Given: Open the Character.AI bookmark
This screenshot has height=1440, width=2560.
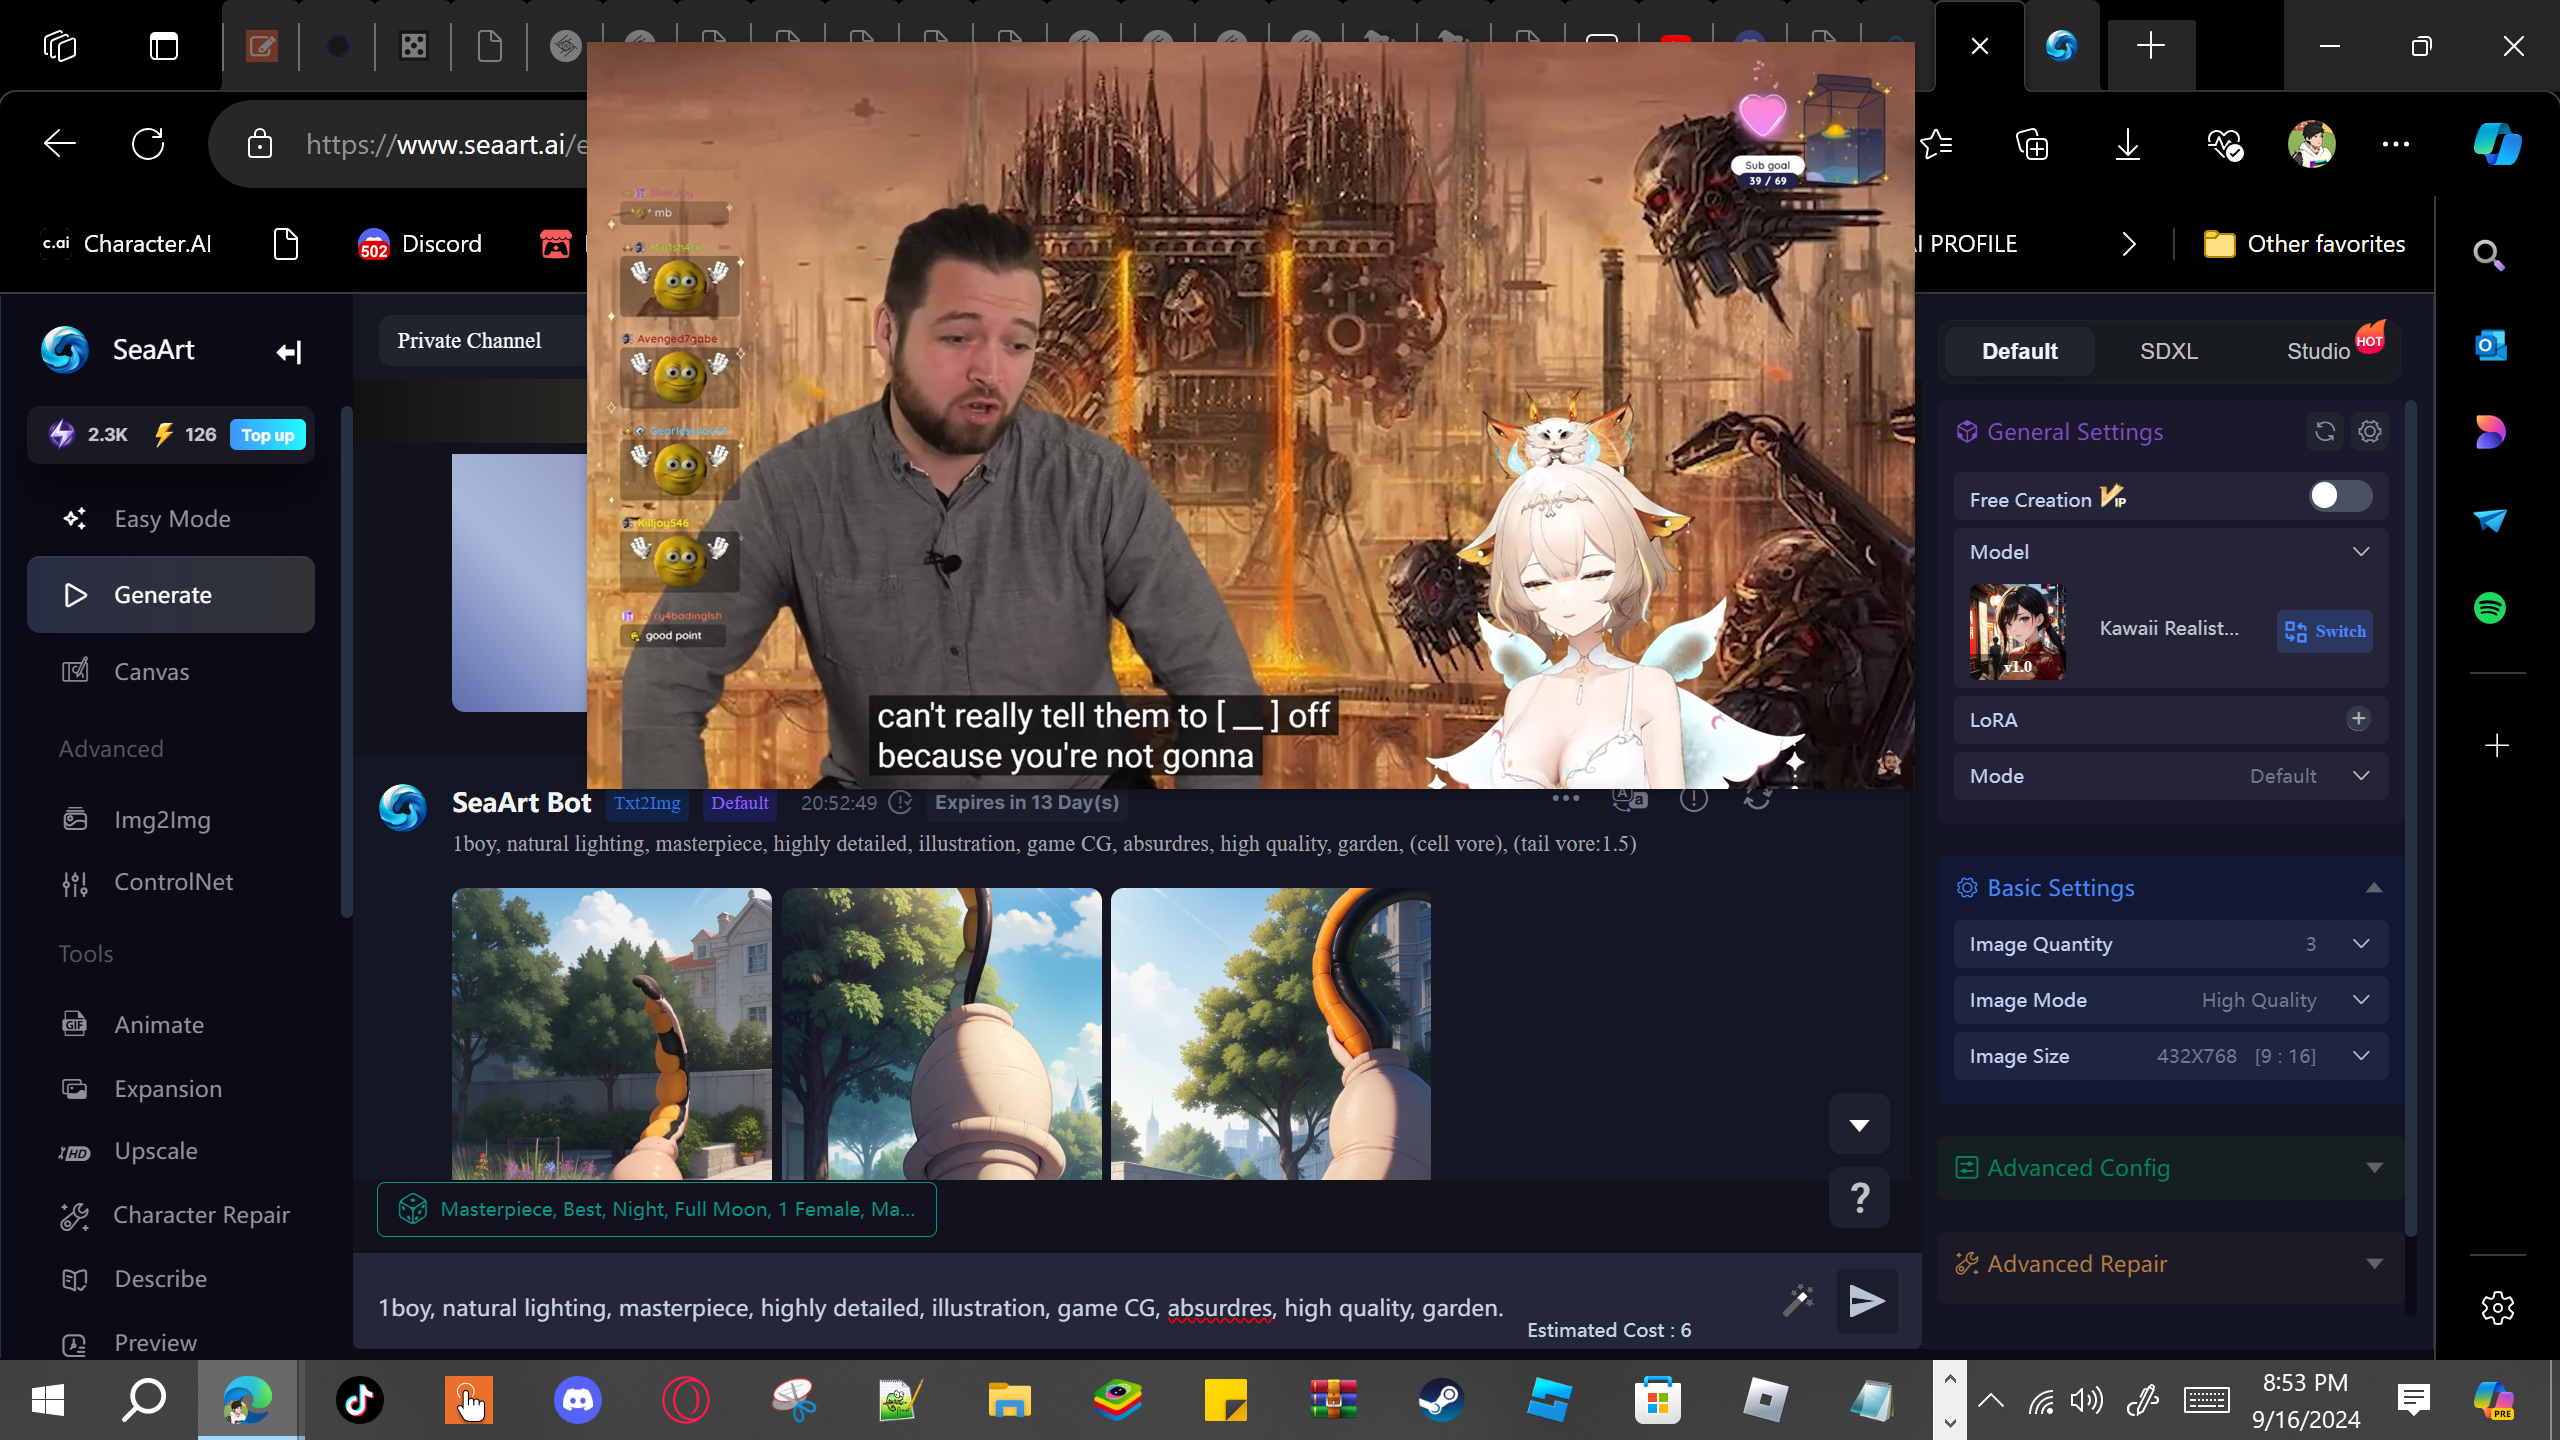Looking at the screenshot, I should coord(127,244).
